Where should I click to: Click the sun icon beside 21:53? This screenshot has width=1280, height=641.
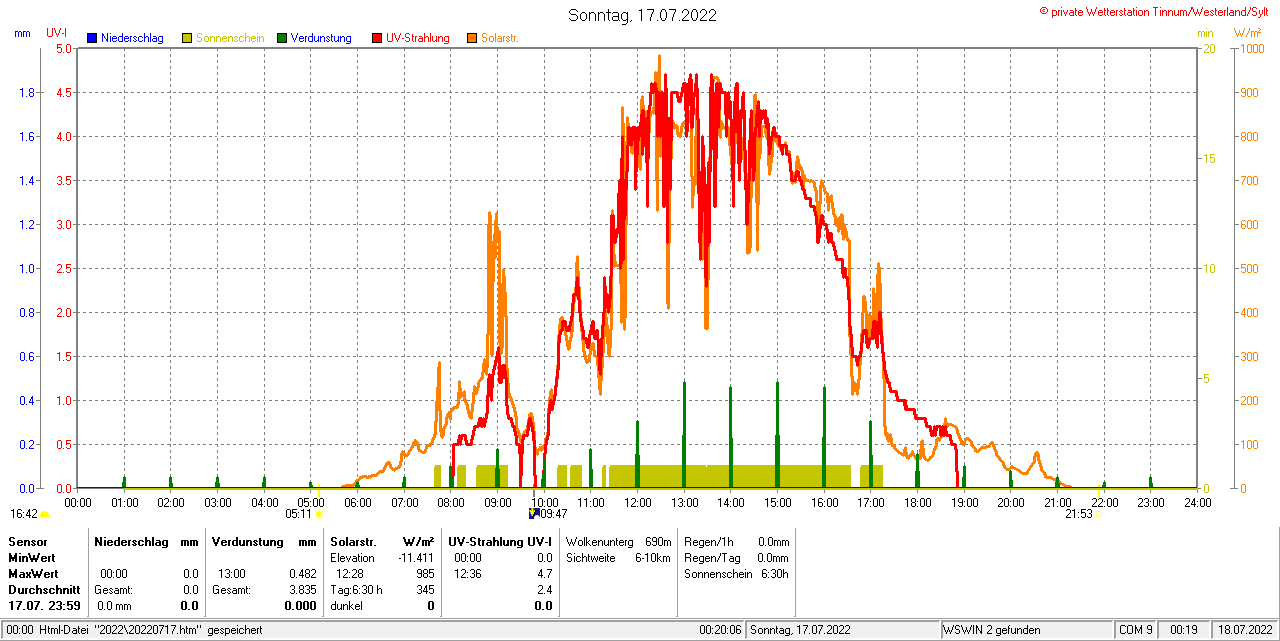tap(1098, 514)
